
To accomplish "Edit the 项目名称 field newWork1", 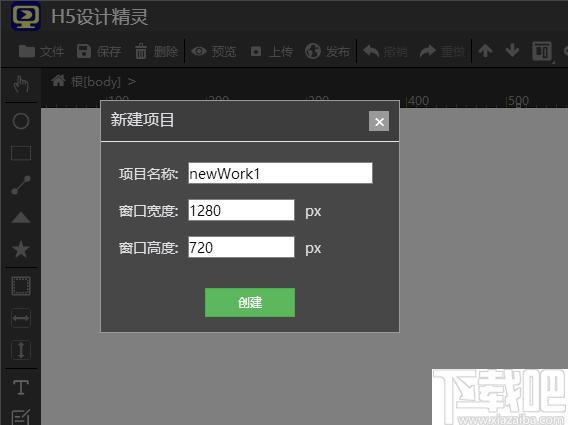I will [280, 173].
